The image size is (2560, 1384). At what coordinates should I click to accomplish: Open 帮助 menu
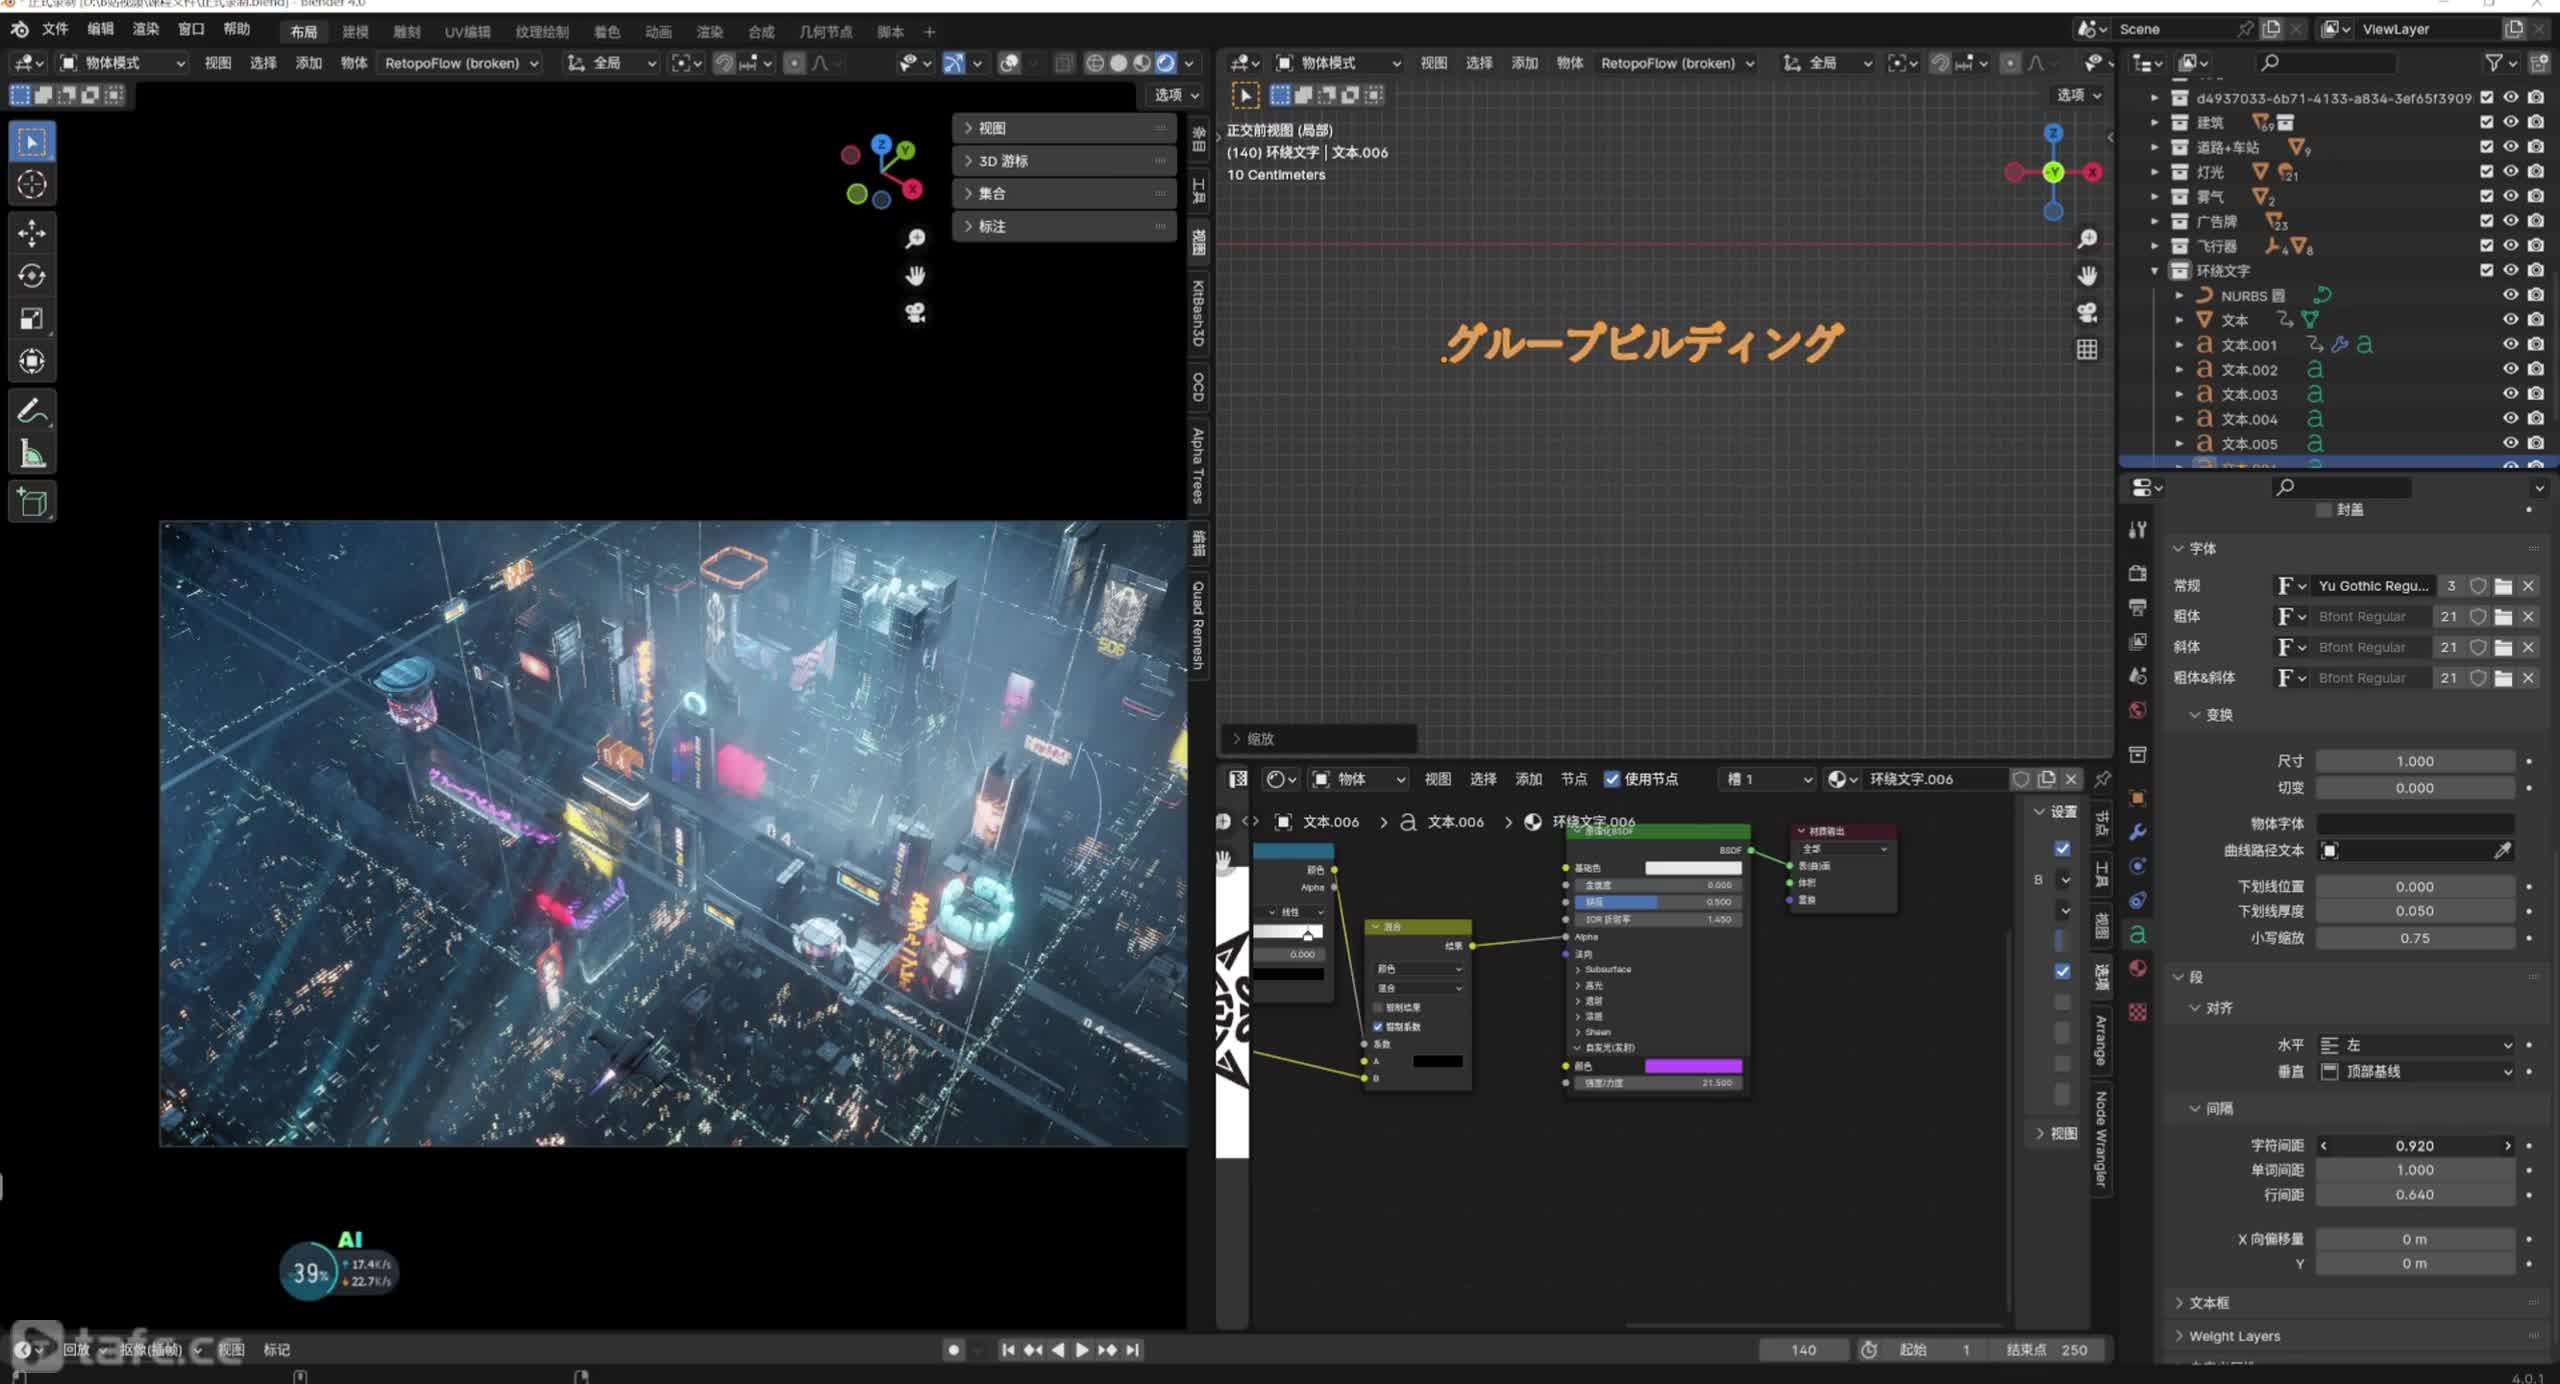pos(237,29)
